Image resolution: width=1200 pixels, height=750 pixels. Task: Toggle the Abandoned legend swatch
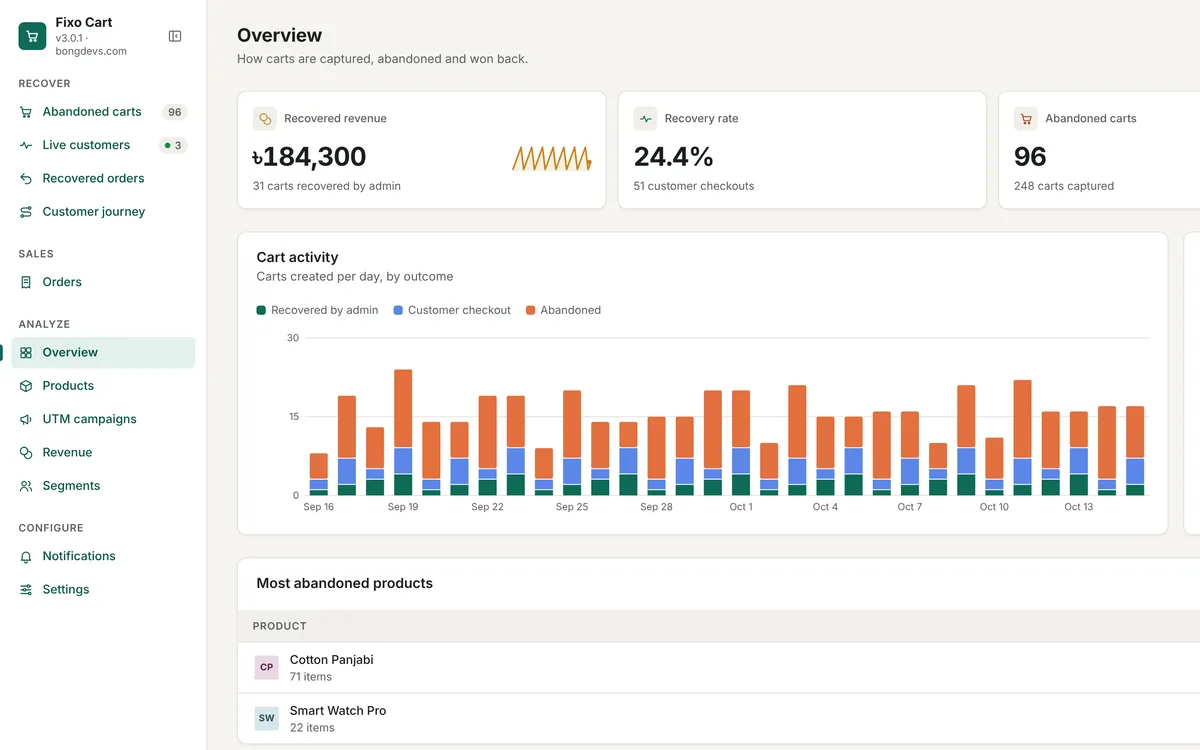coord(530,310)
